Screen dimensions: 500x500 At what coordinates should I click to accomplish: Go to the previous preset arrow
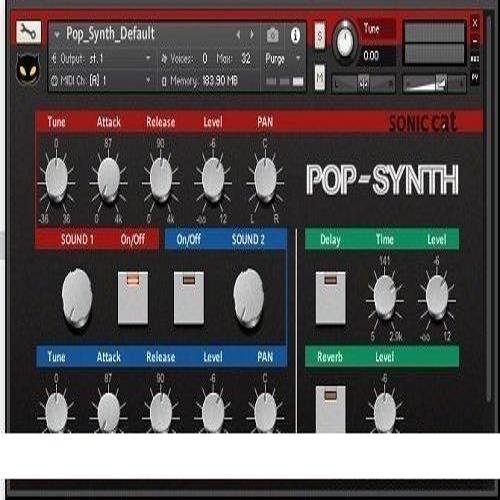point(238,34)
